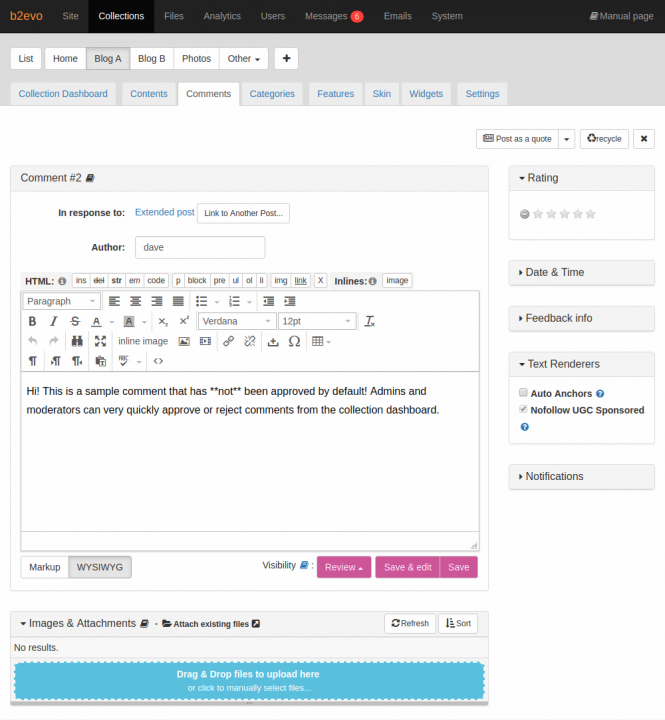Expand the Date & Time panel
This screenshot has width=665, height=720.
(x=581, y=272)
